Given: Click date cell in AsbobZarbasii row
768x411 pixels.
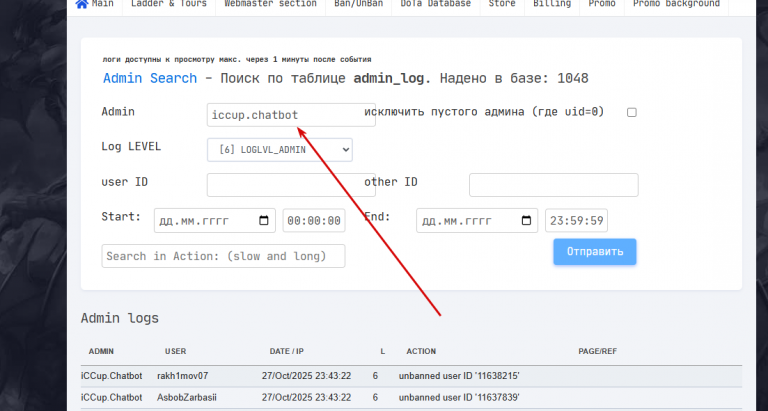Looking at the screenshot, I should point(306,397).
